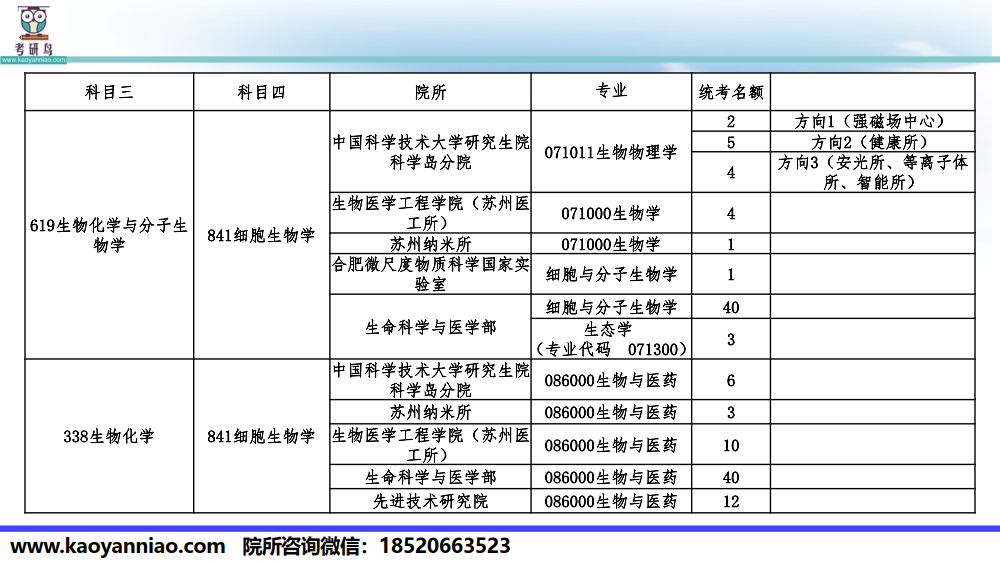The height and width of the screenshot is (563, 1000).
Task: Select cell 338生物化学
Action: 109,436
